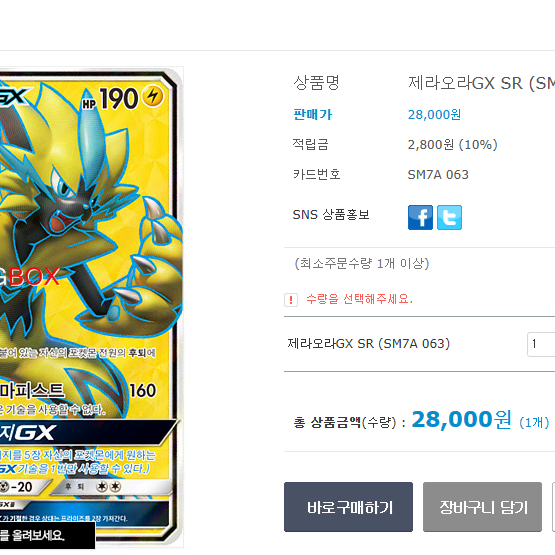The height and width of the screenshot is (555, 555).
Task: Share the product on Facebook
Action: tap(420, 217)
